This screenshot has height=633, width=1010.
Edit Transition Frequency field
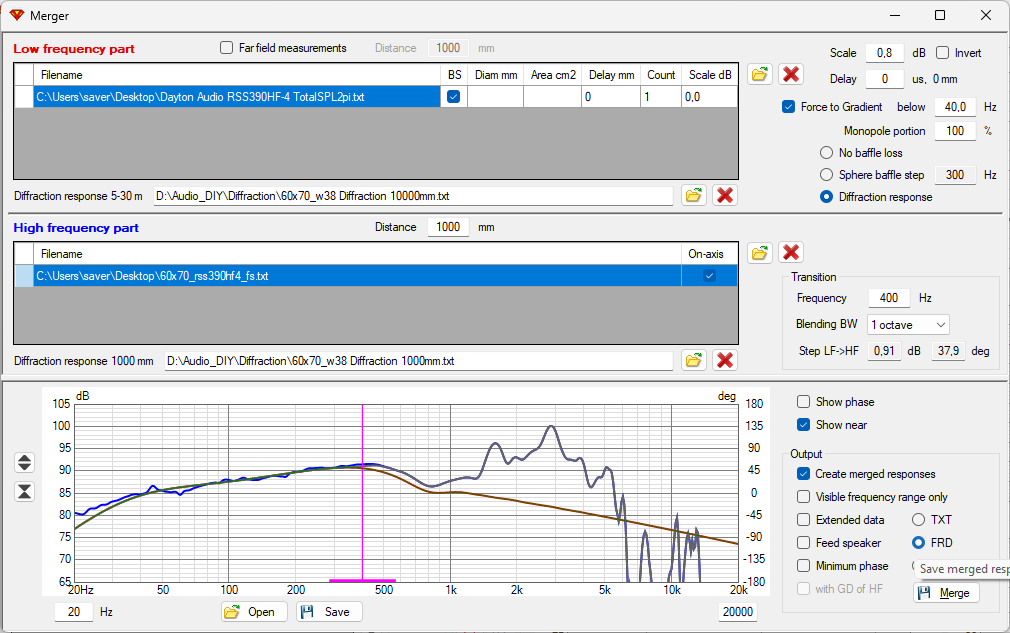pyautogui.click(x=889, y=298)
